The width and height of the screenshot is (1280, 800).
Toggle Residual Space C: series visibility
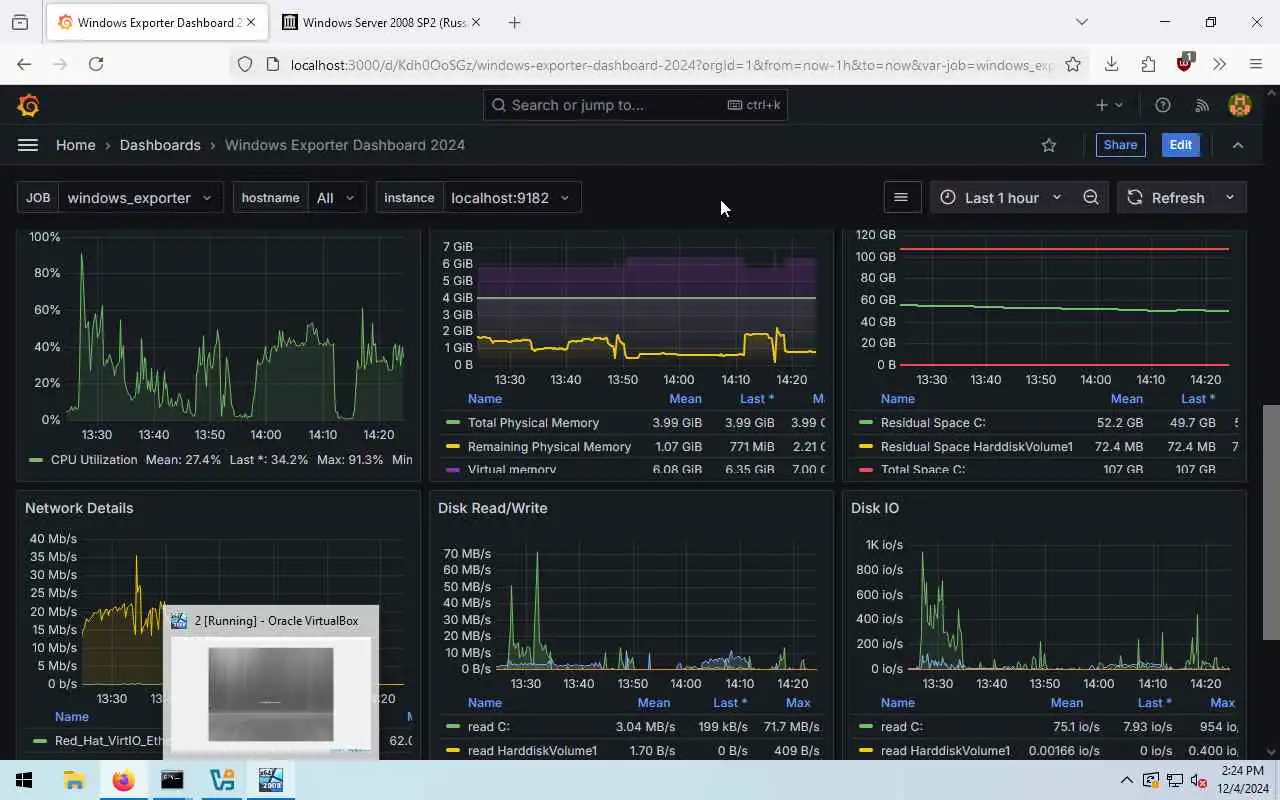(932, 423)
